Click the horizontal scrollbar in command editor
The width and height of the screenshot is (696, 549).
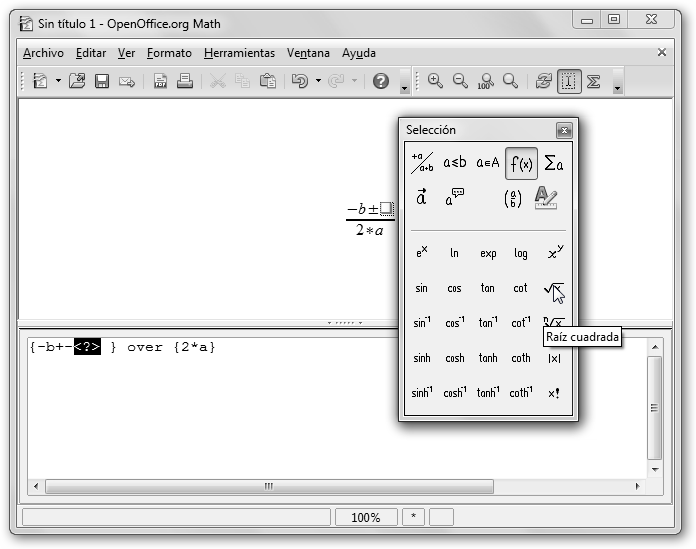pyautogui.click(x=268, y=486)
